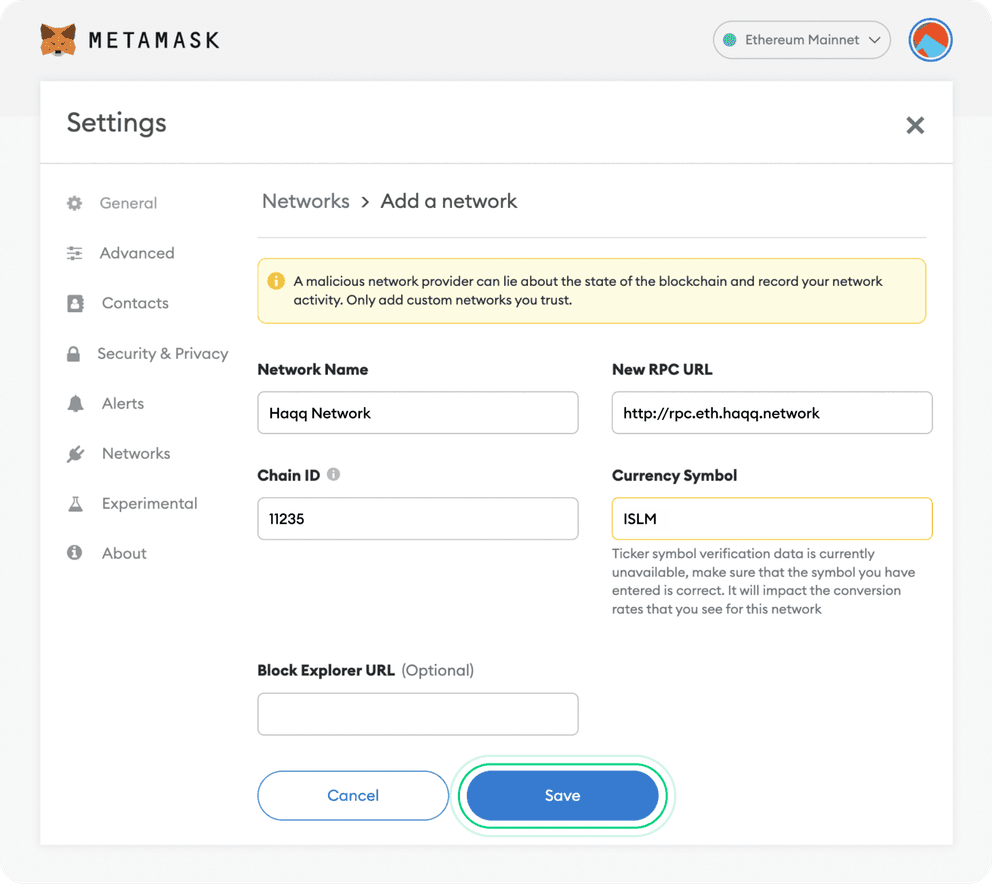Image resolution: width=992 pixels, height=884 pixels.
Task: Click the yellow warning info icon
Action: point(276,281)
